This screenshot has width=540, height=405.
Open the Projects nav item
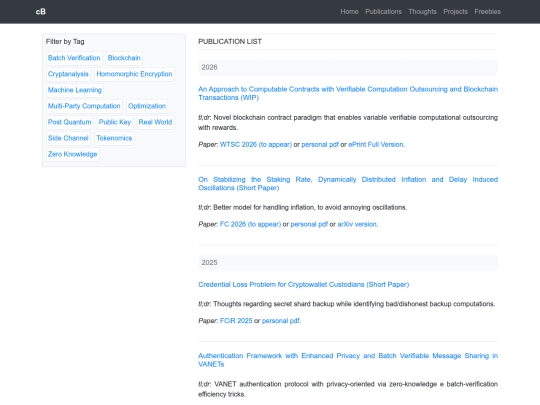[455, 12]
